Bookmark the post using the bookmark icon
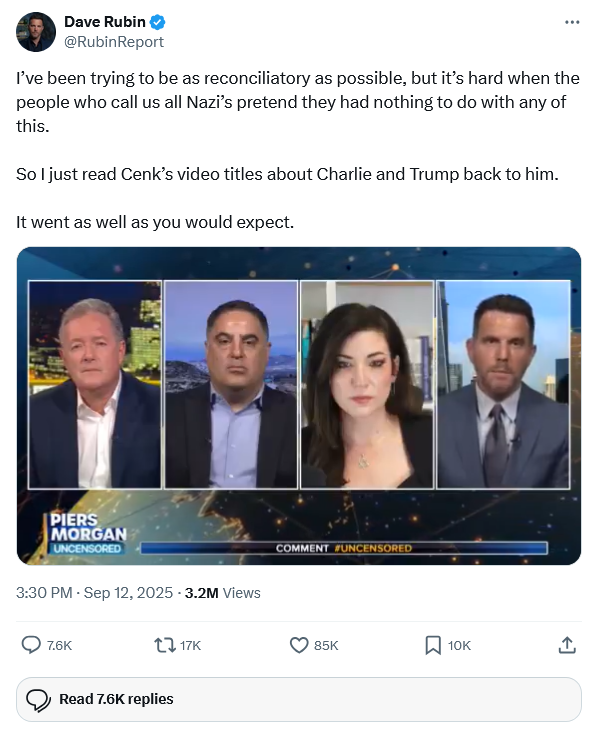The width and height of the screenshot is (598, 730). click(433, 645)
